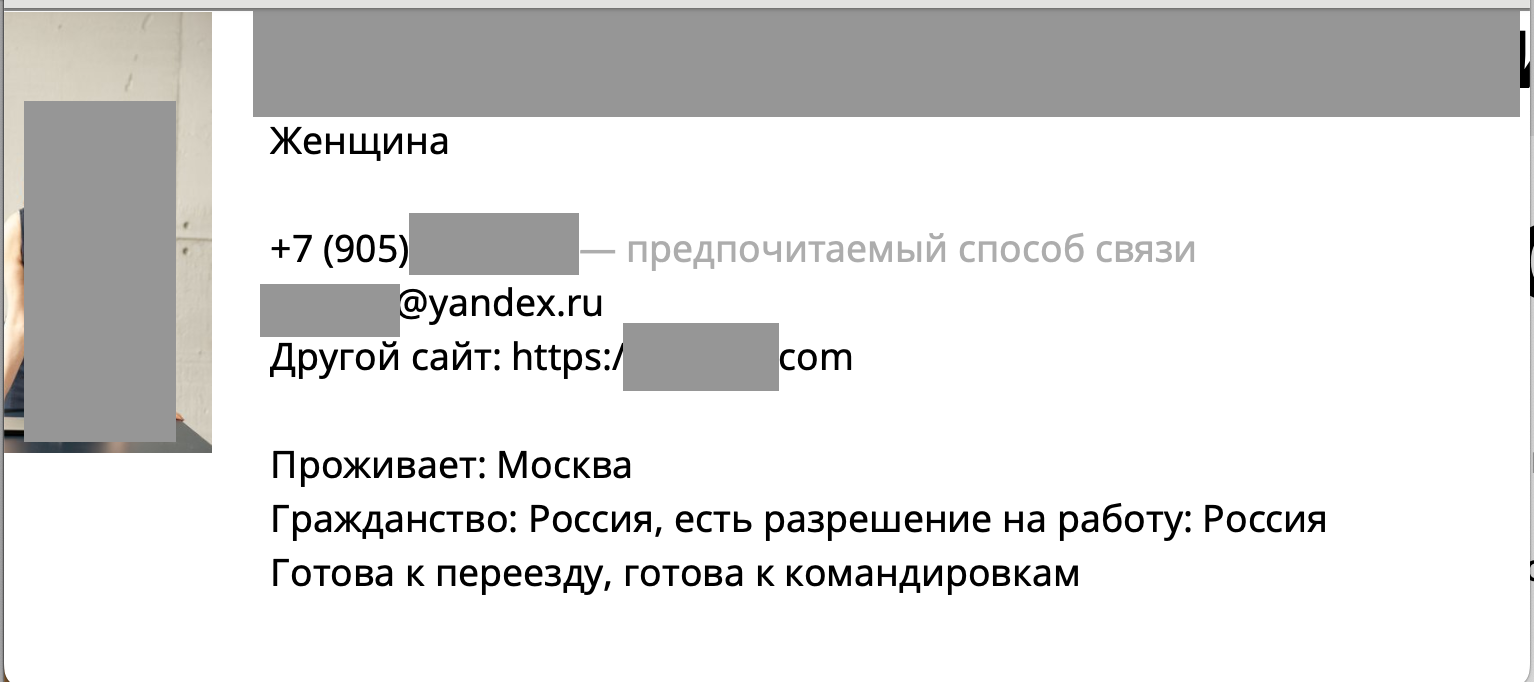Click the "com" ending of site URL
The image size is (1534, 682).
click(x=816, y=358)
